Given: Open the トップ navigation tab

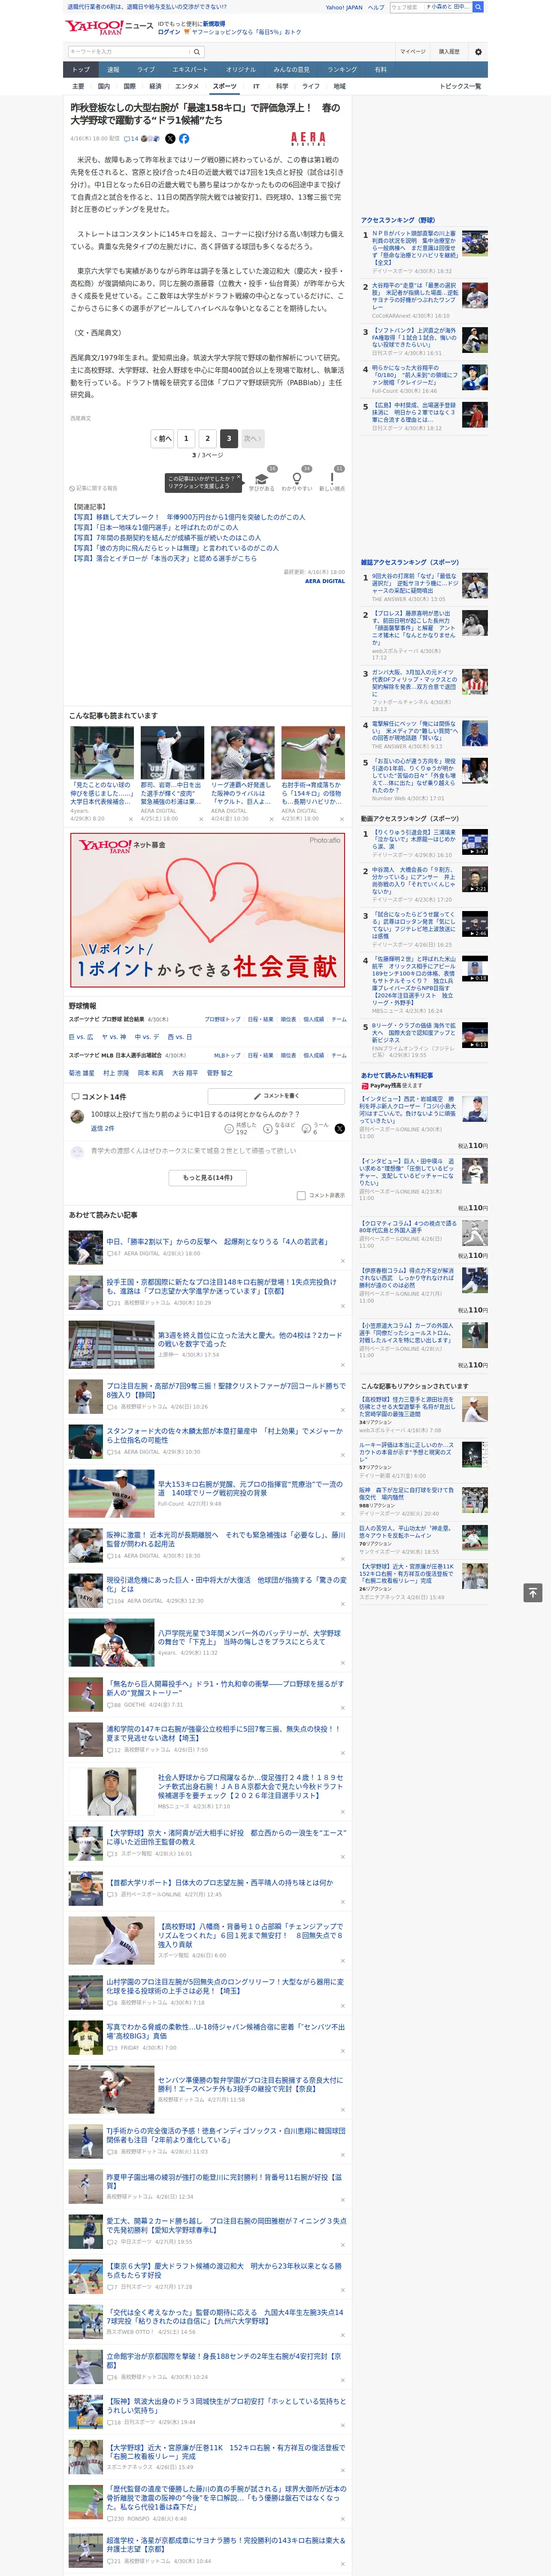Looking at the screenshot, I should 81,70.
